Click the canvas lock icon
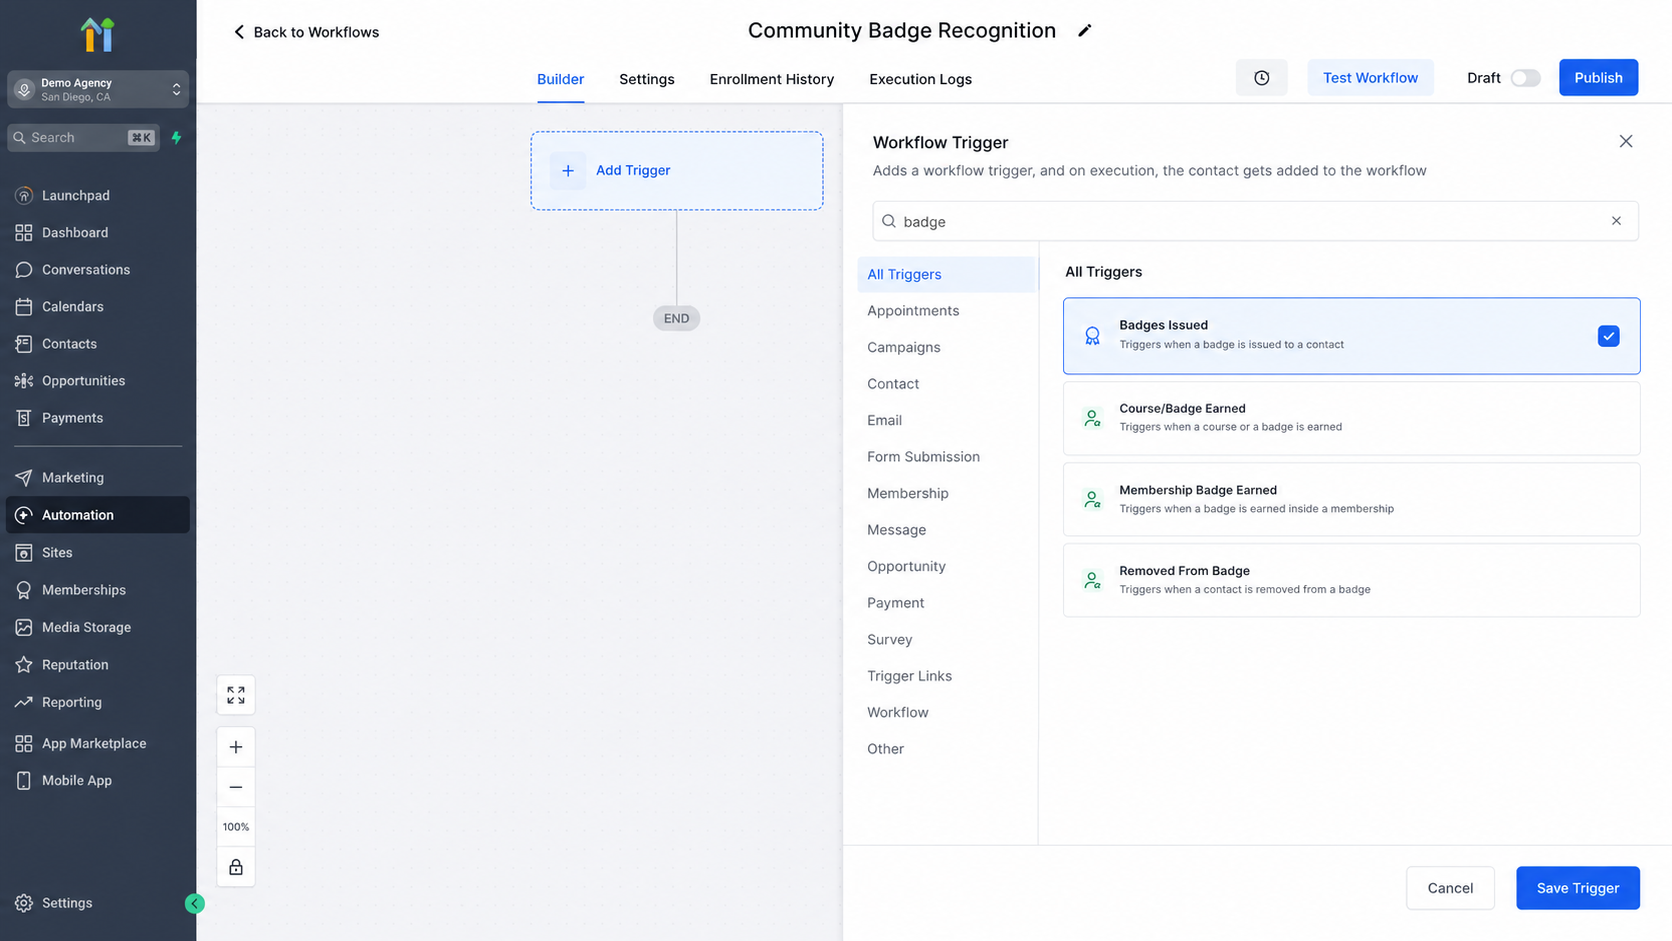 (x=236, y=867)
